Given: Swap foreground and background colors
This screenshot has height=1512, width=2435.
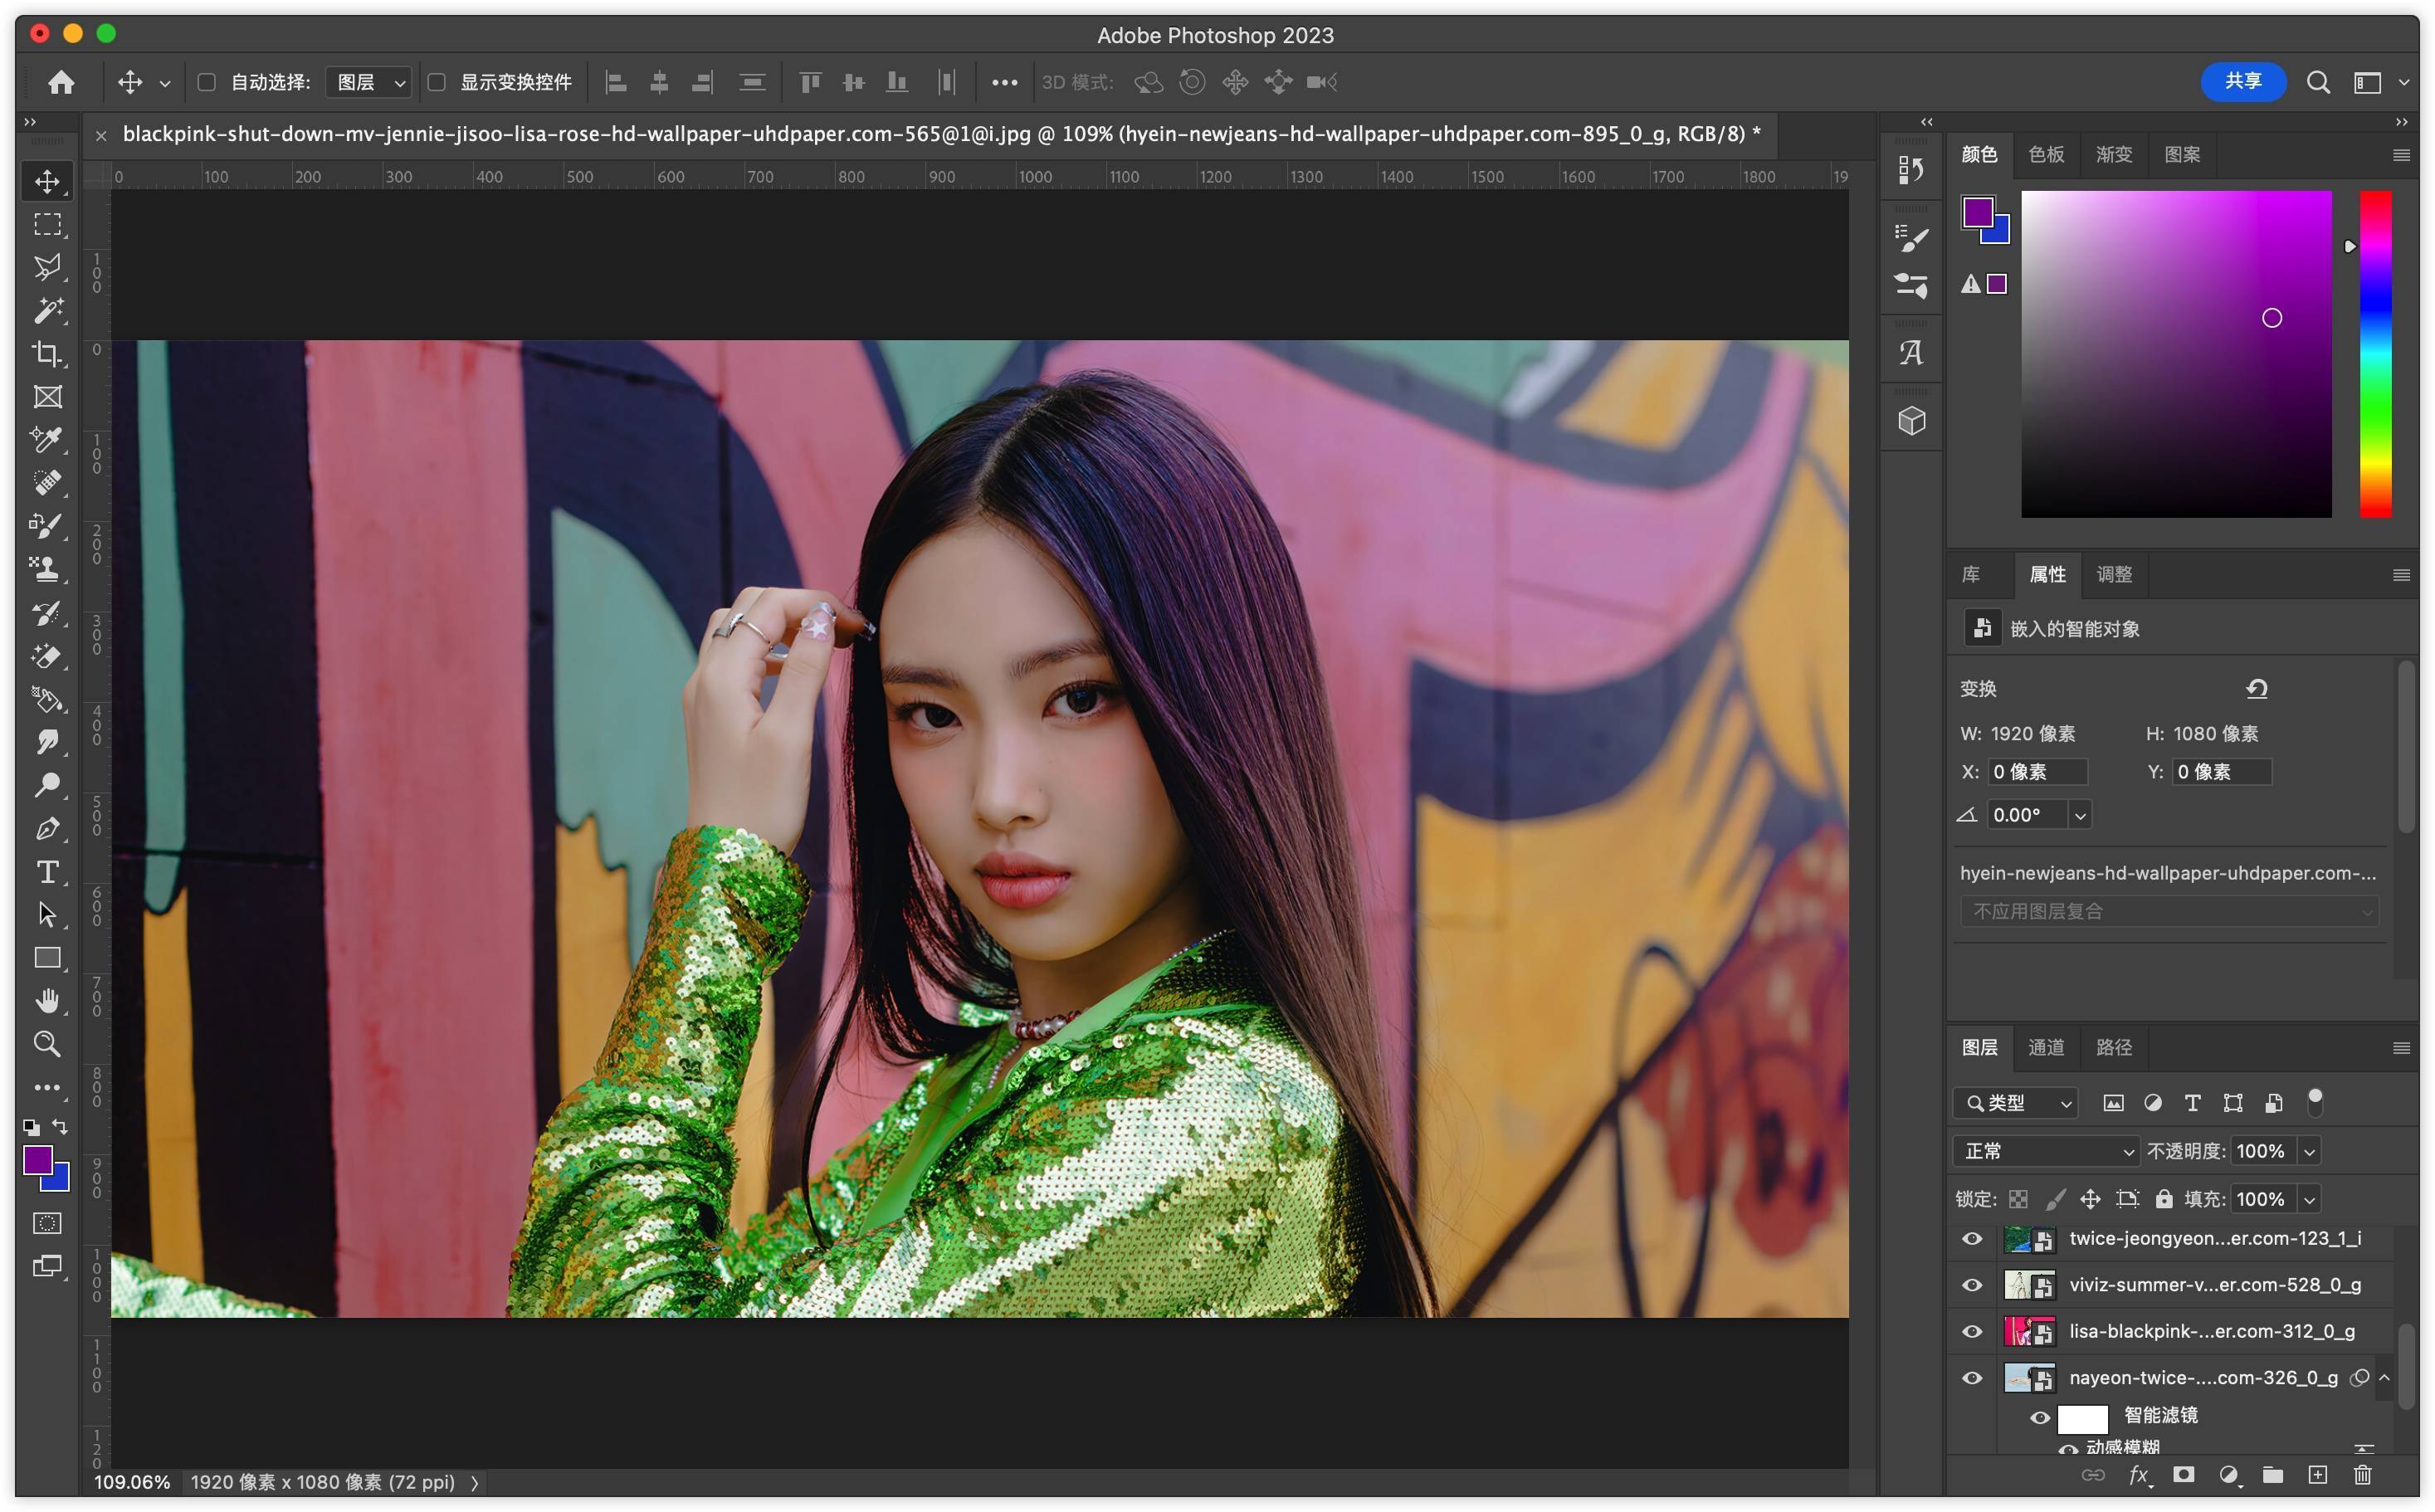Looking at the screenshot, I should (x=60, y=1126).
